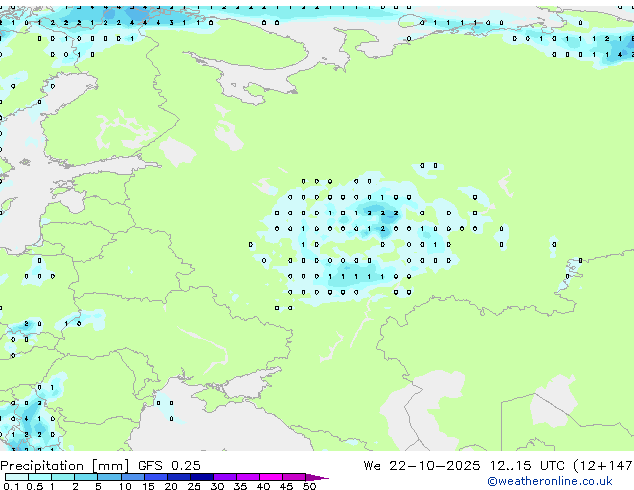Click the legend value label '0.5'
Viewport: 634px width, 490px height.
click(x=35, y=486)
